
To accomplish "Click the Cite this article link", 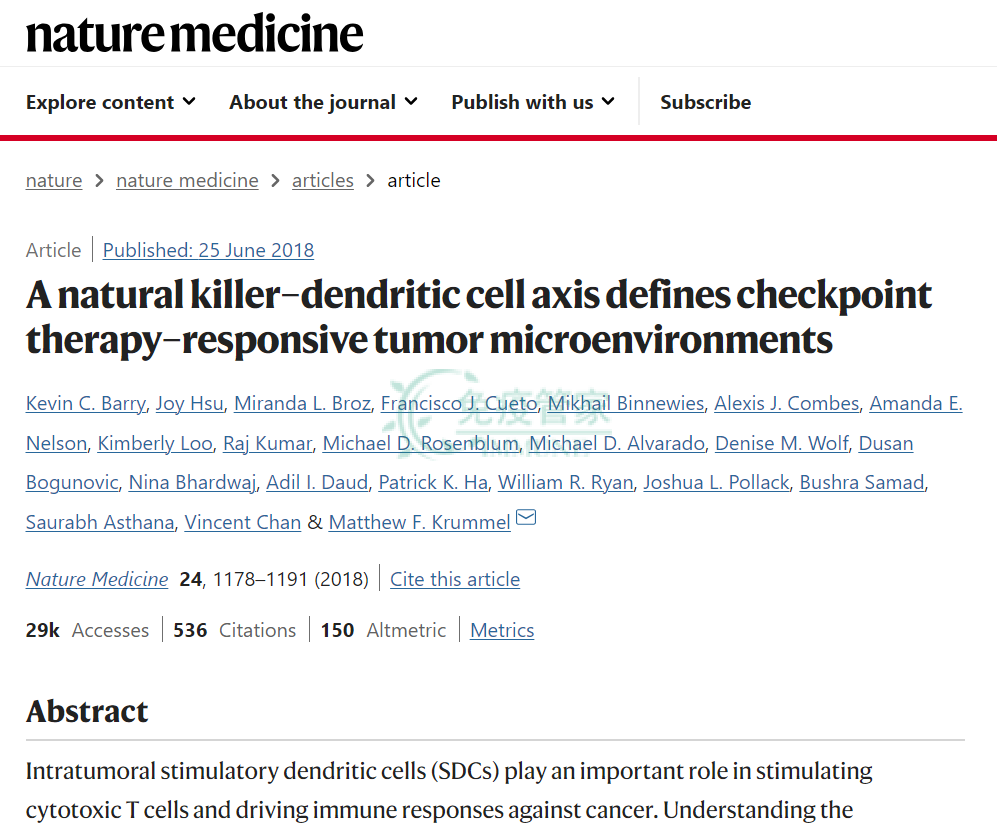I will coord(455,579).
